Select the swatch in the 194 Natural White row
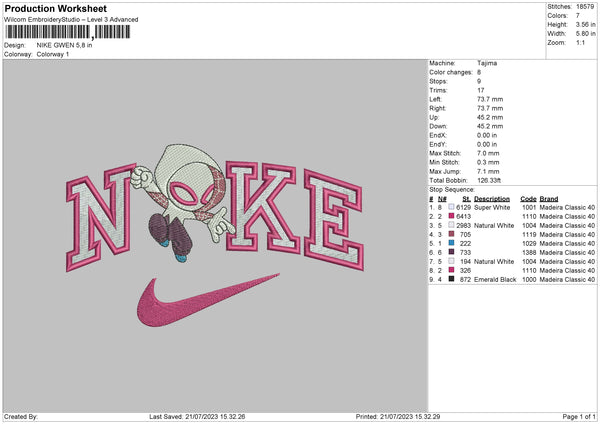This screenshot has width=600, height=424. click(x=451, y=261)
